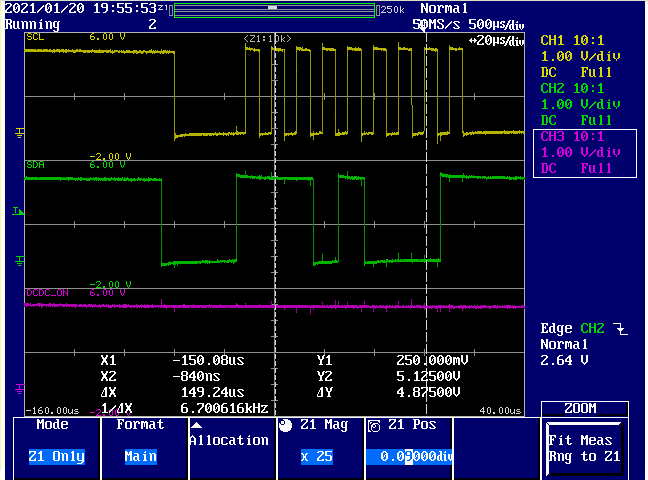Click the magenta CH3 ground marker
Screen dimensions: 648x480
point(19,389)
